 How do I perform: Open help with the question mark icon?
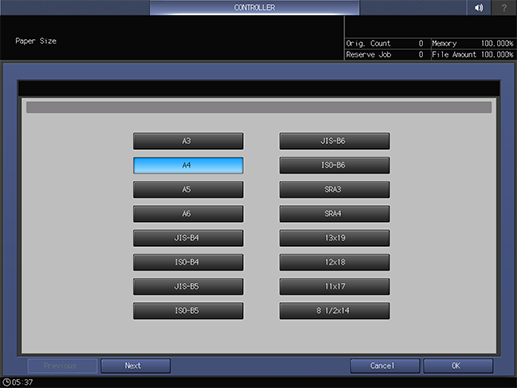(504, 7)
